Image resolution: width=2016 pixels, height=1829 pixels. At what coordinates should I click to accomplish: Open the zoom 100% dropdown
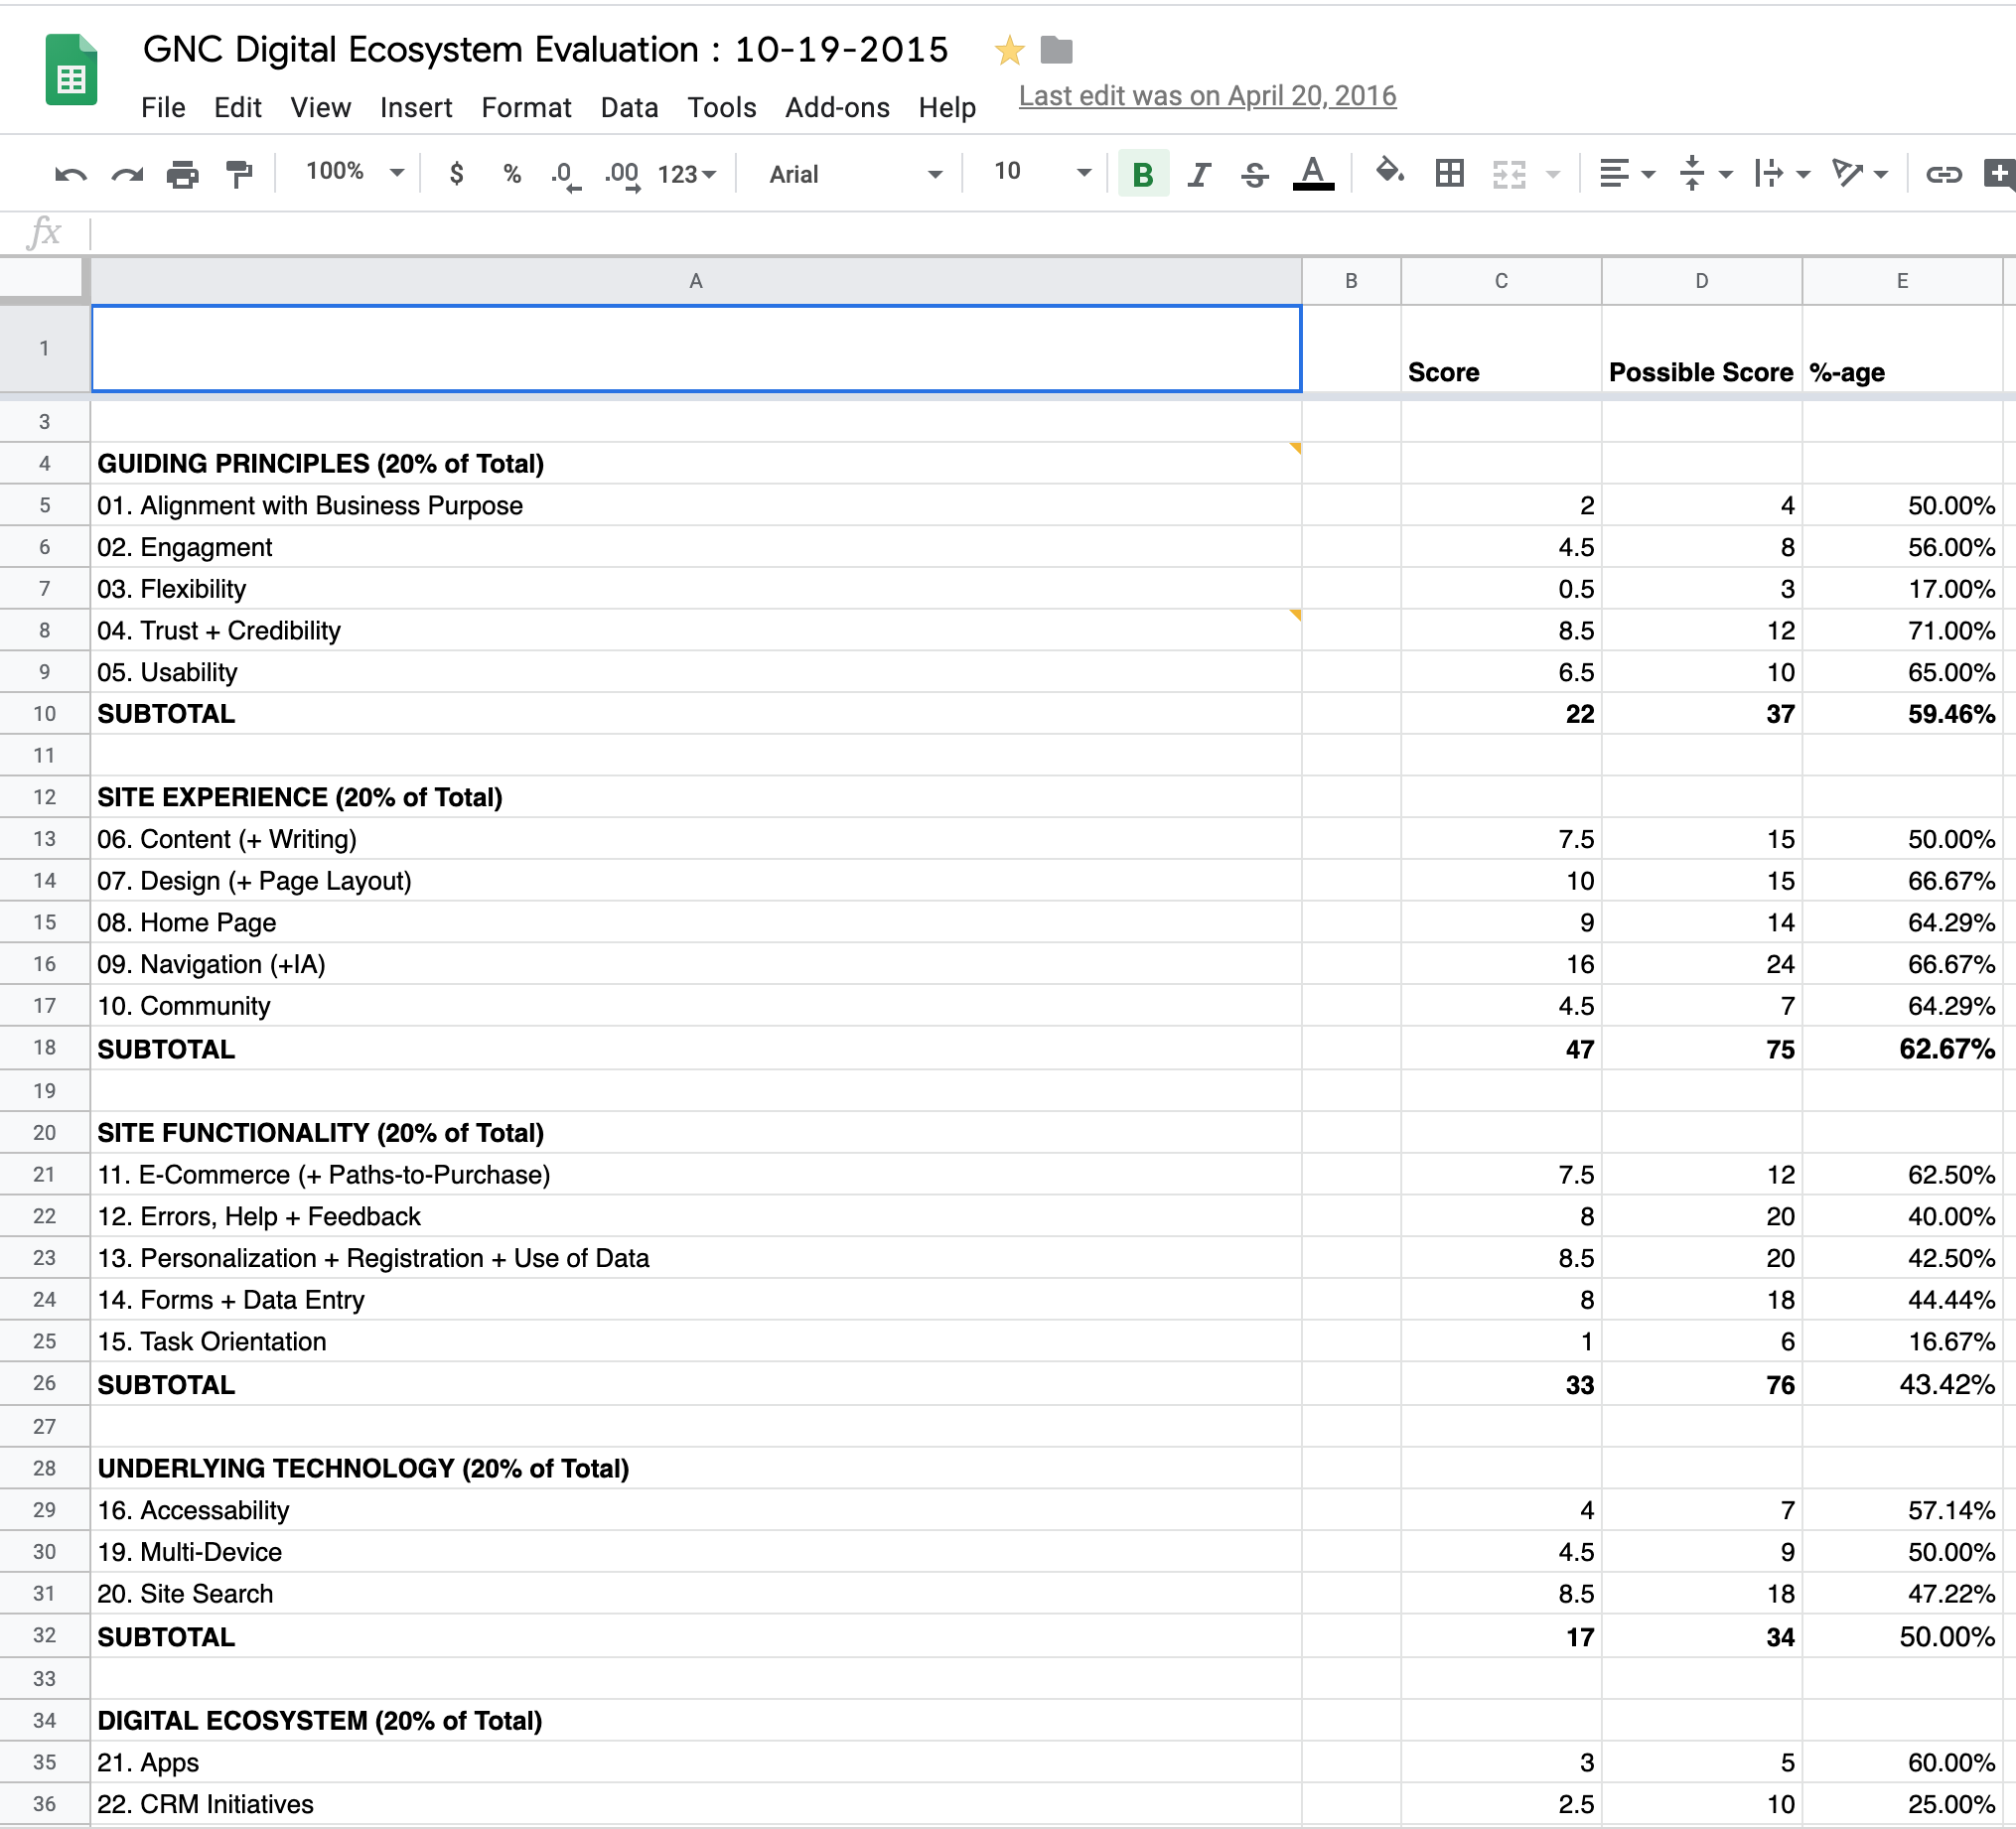354,172
